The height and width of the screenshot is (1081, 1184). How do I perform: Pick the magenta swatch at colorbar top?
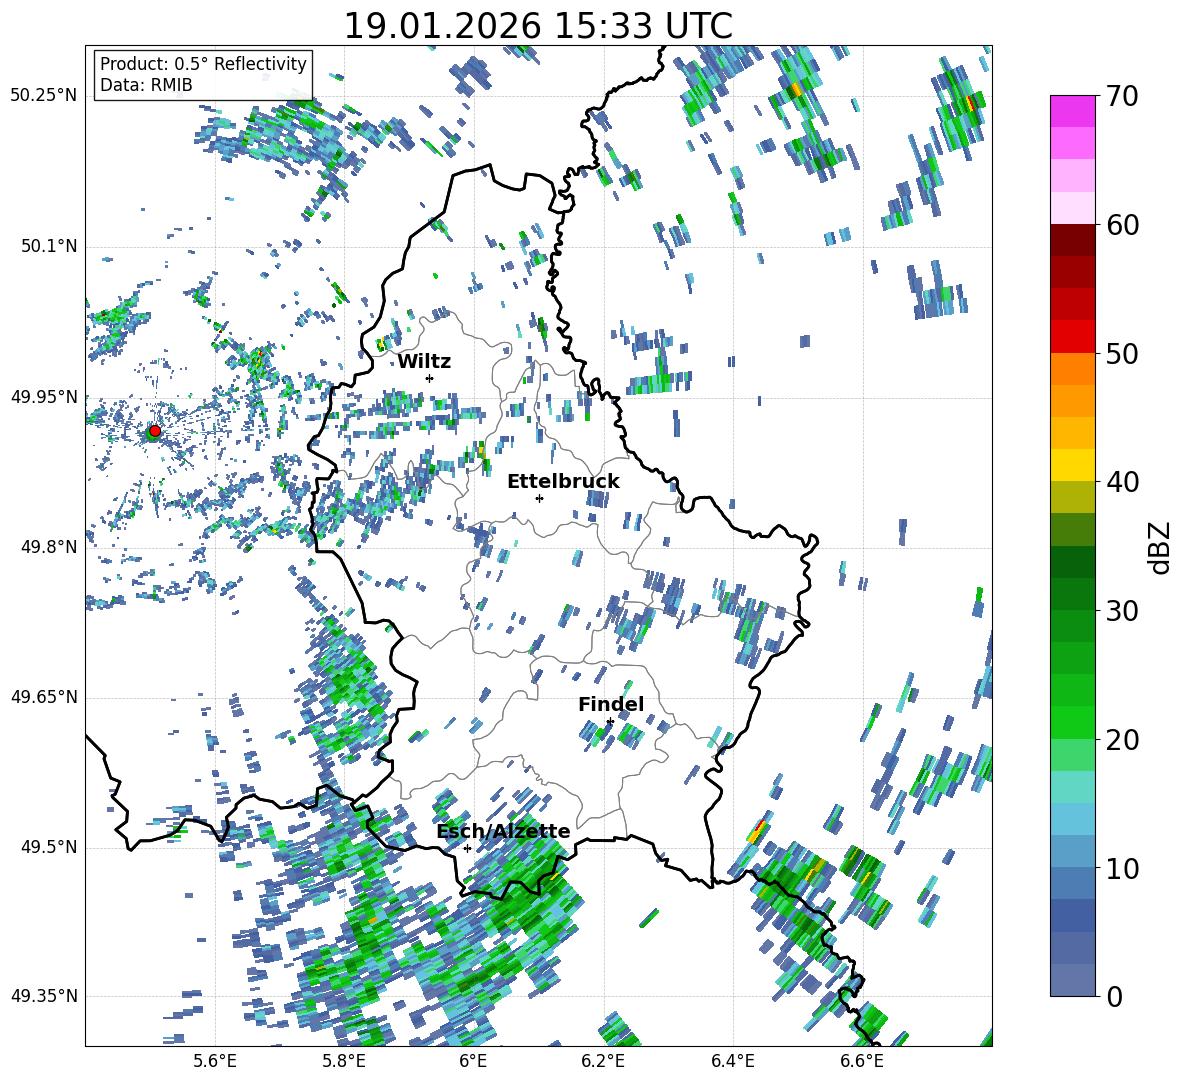coord(1072,111)
